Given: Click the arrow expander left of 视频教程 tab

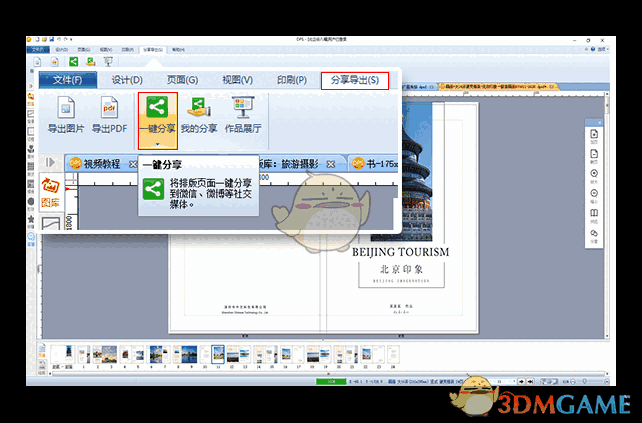Looking at the screenshot, I should [50, 162].
